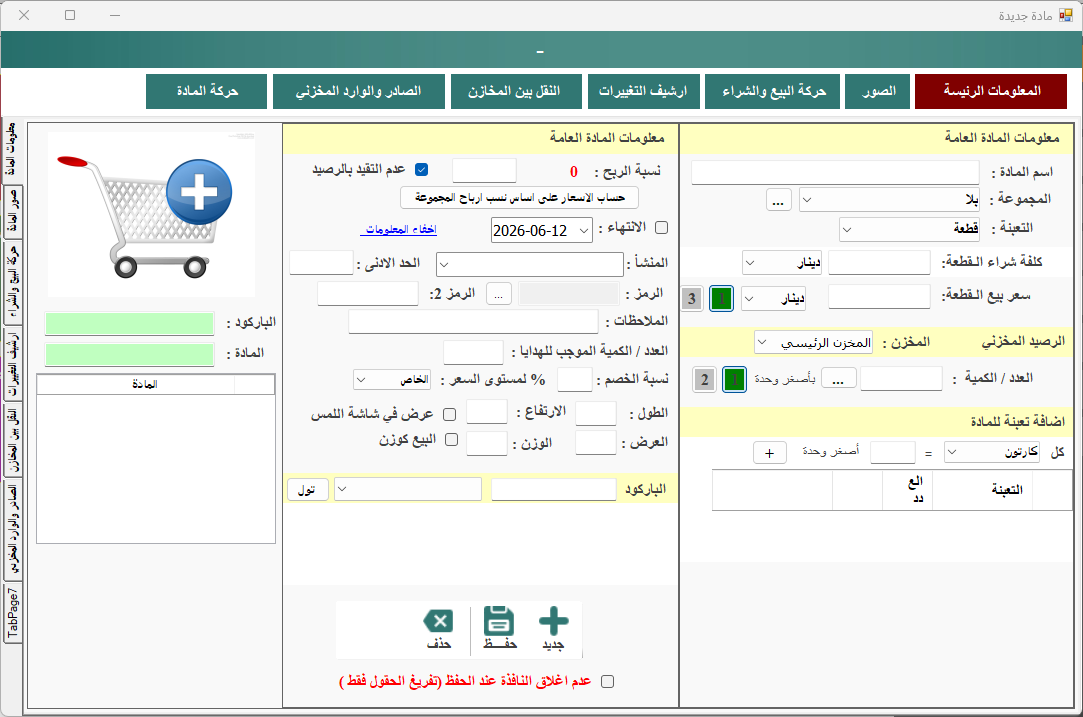Click the الملاحظات notes field
Screen dimensions: 1083x717
click(473, 321)
